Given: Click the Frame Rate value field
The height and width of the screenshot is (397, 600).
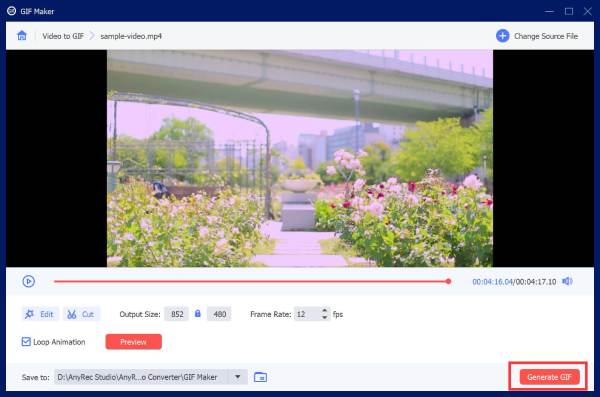Looking at the screenshot, I should point(307,314).
